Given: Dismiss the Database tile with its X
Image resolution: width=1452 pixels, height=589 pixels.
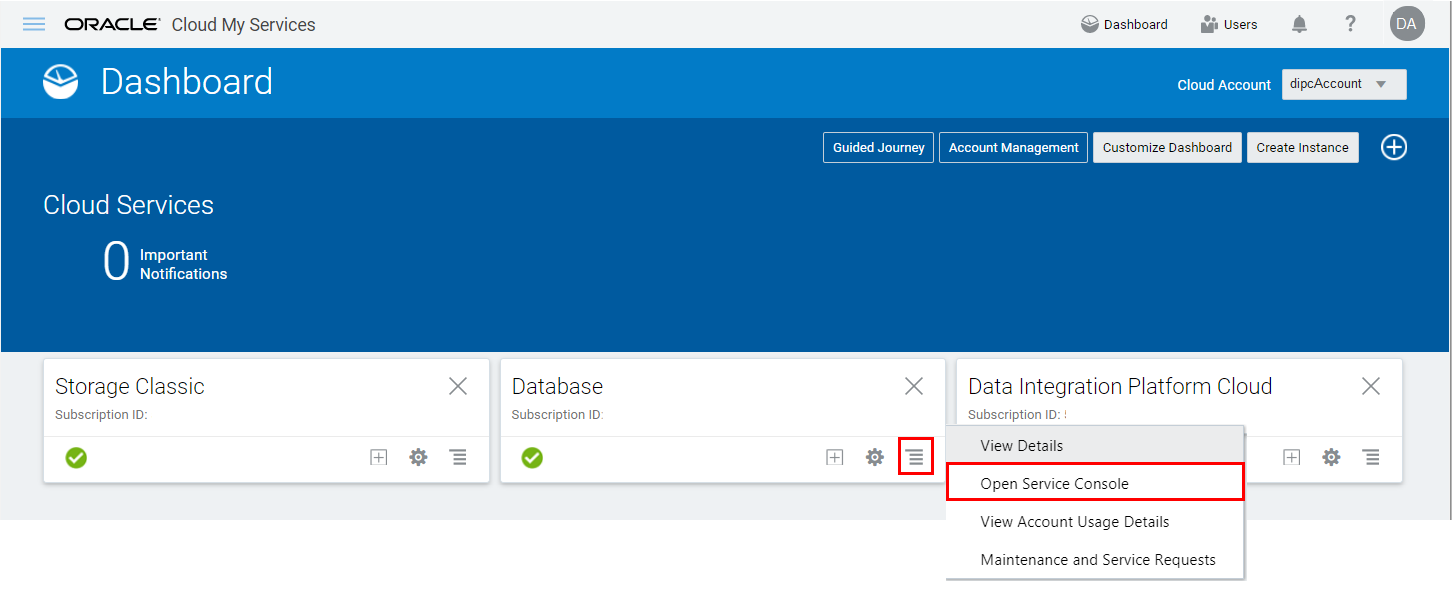Looking at the screenshot, I should pos(913,385).
